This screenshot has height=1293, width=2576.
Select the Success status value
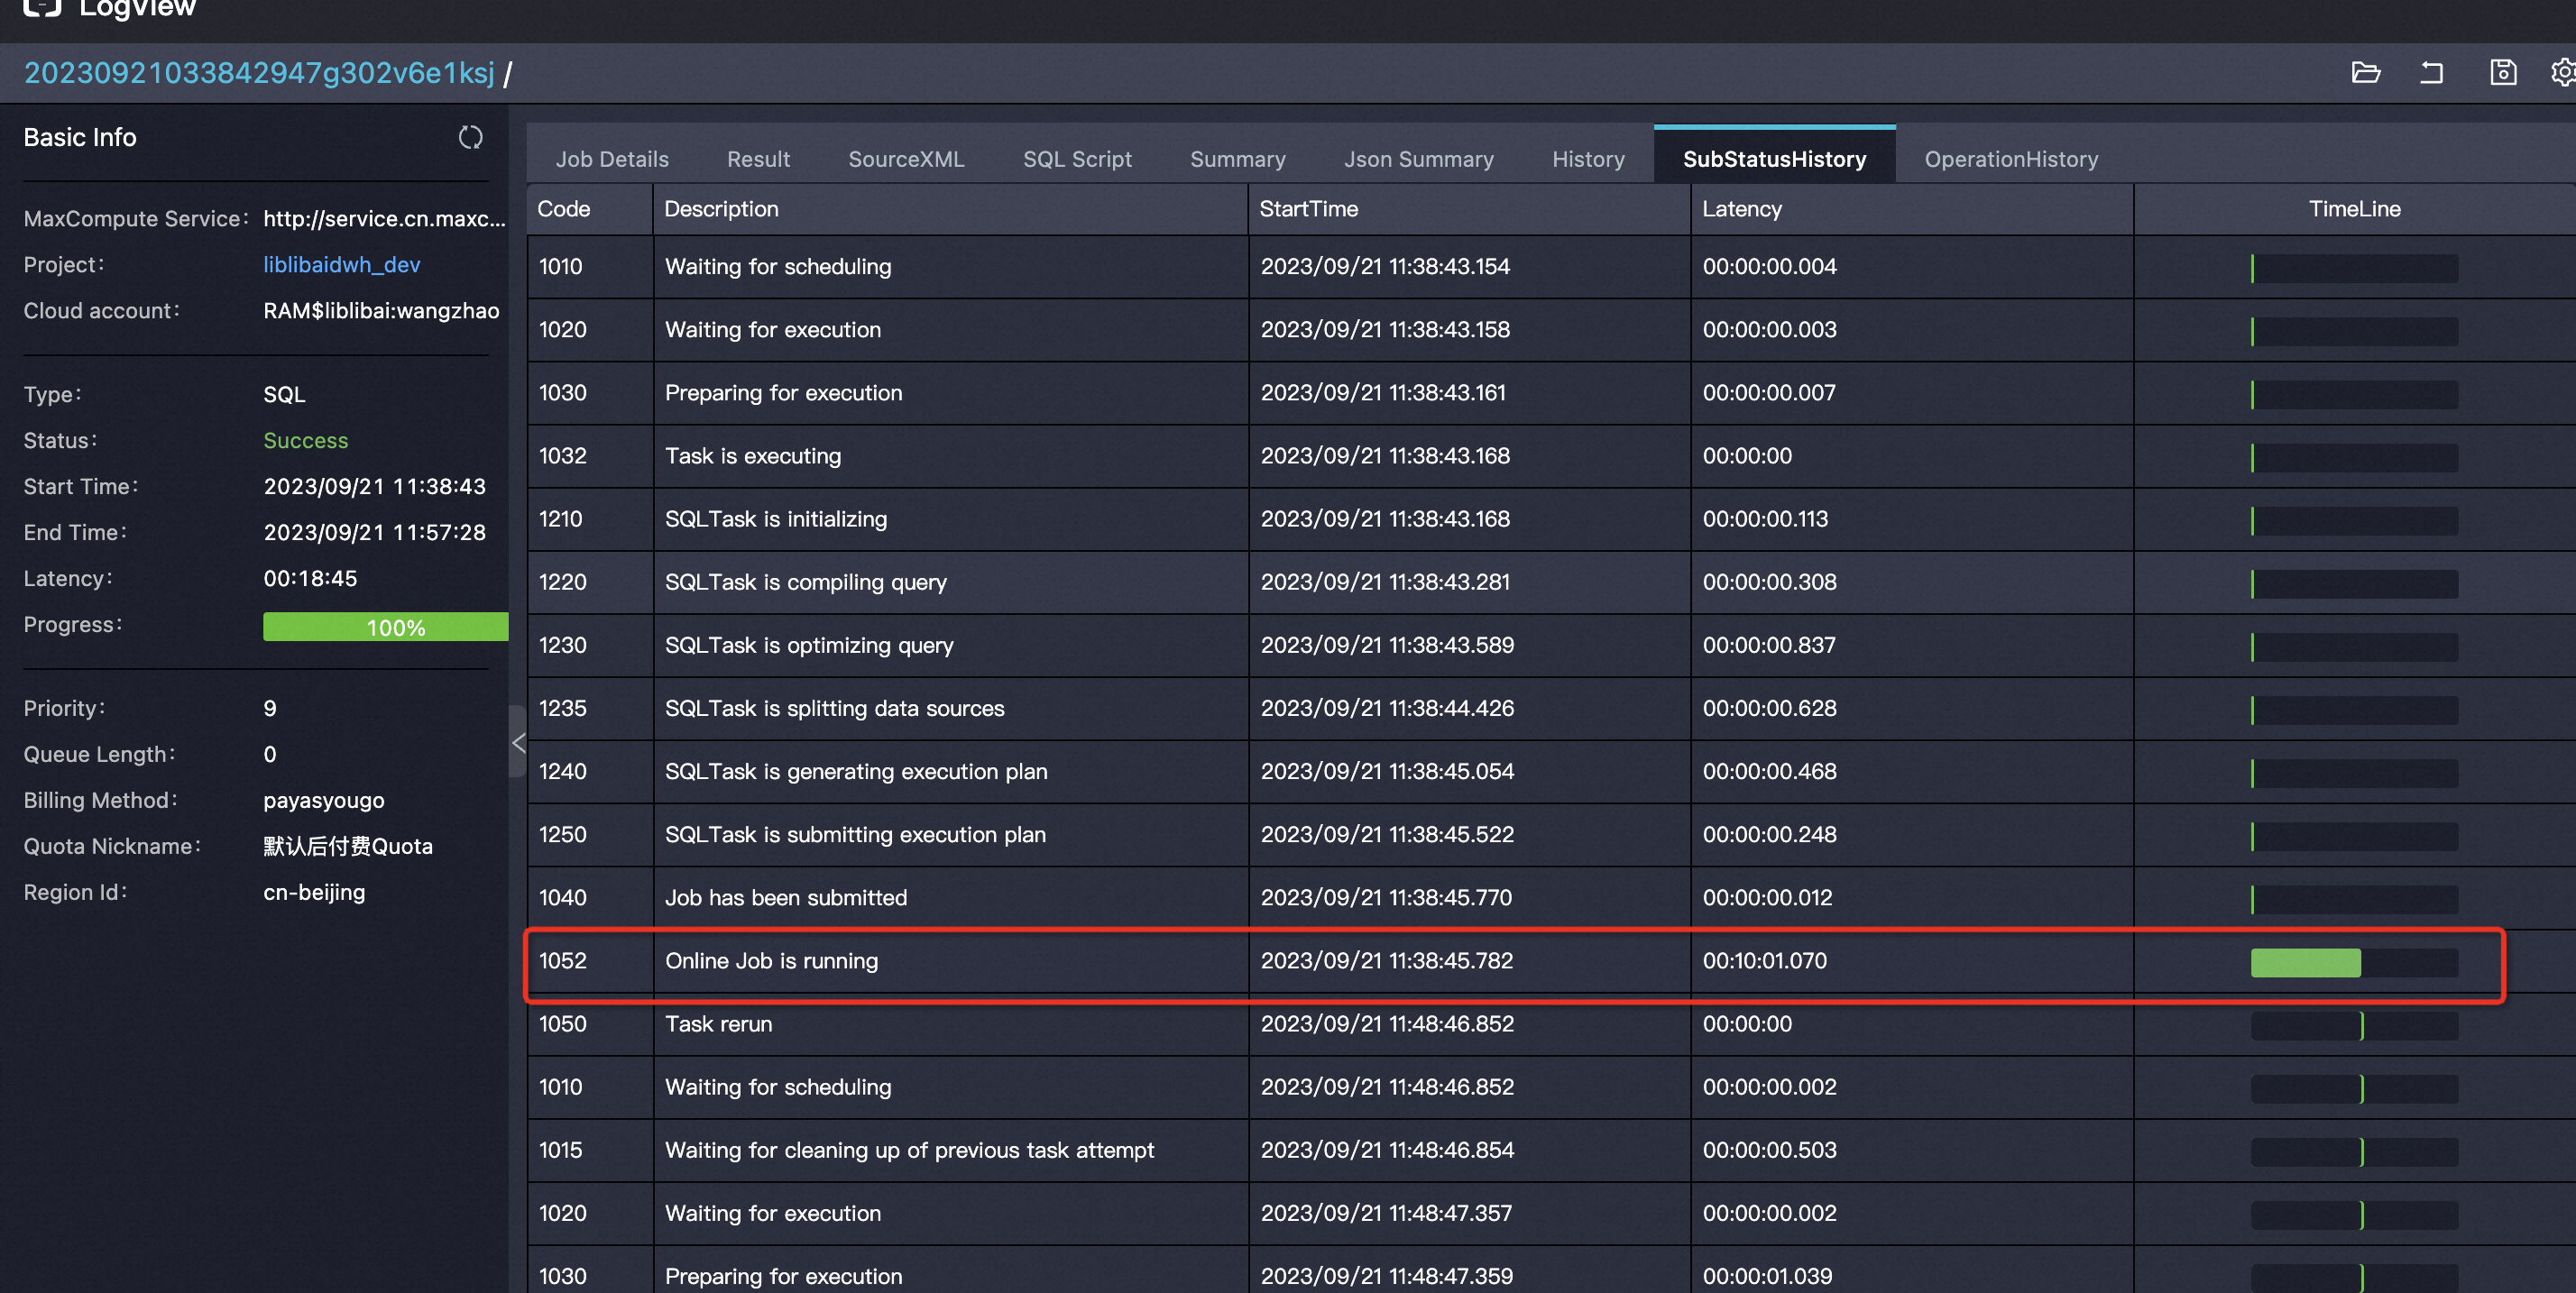305,440
